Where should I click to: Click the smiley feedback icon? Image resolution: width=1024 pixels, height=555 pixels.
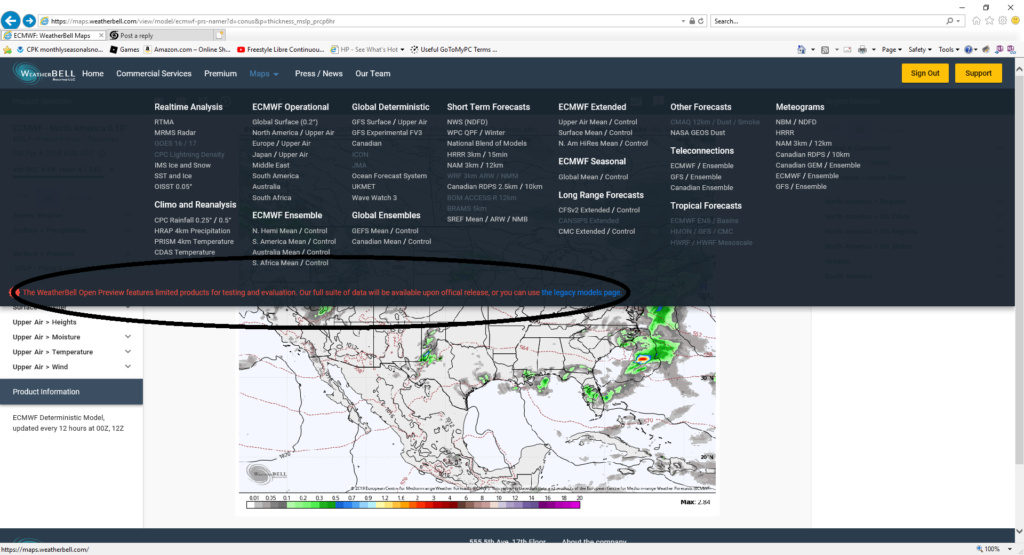click(1016, 21)
